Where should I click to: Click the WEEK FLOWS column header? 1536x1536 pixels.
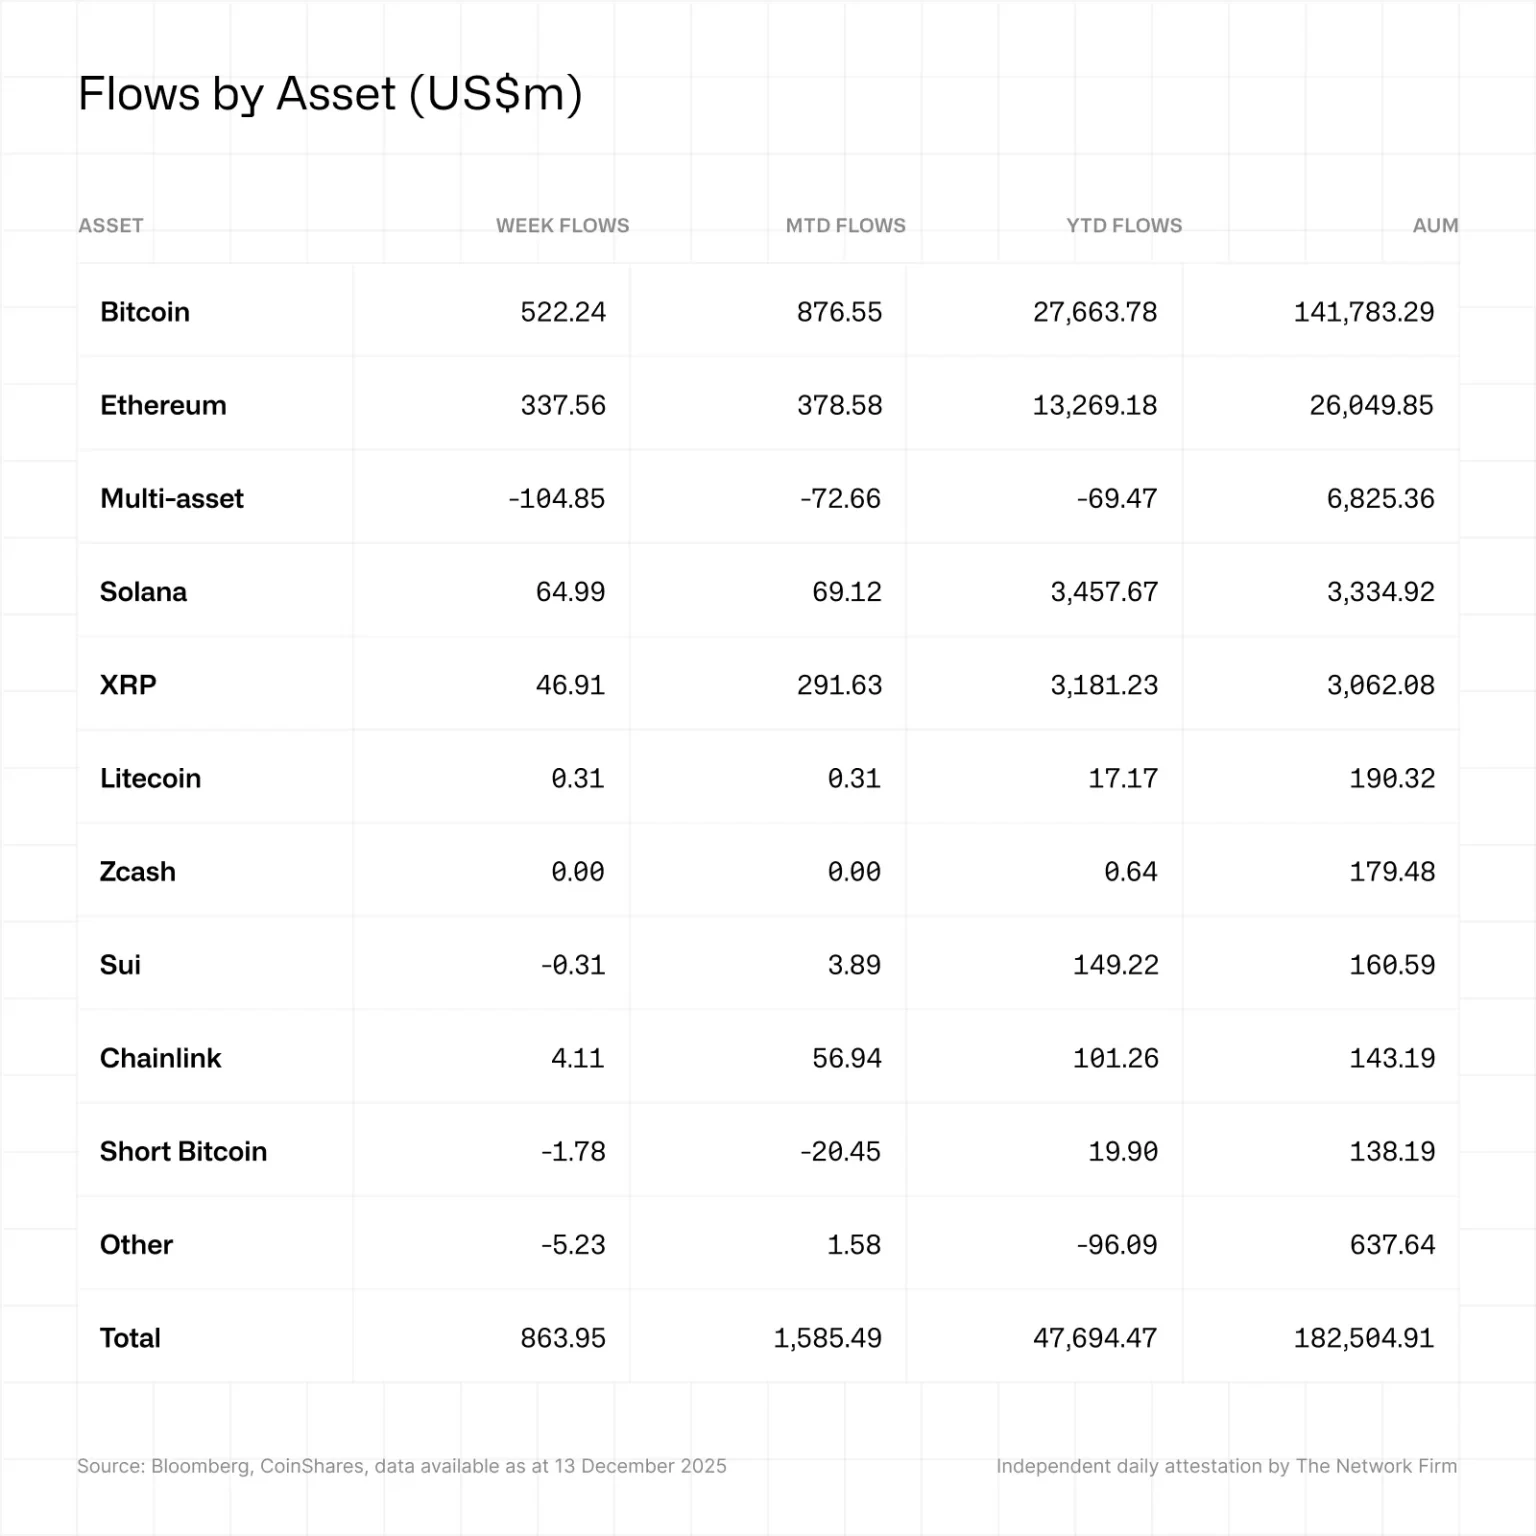pyautogui.click(x=562, y=226)
